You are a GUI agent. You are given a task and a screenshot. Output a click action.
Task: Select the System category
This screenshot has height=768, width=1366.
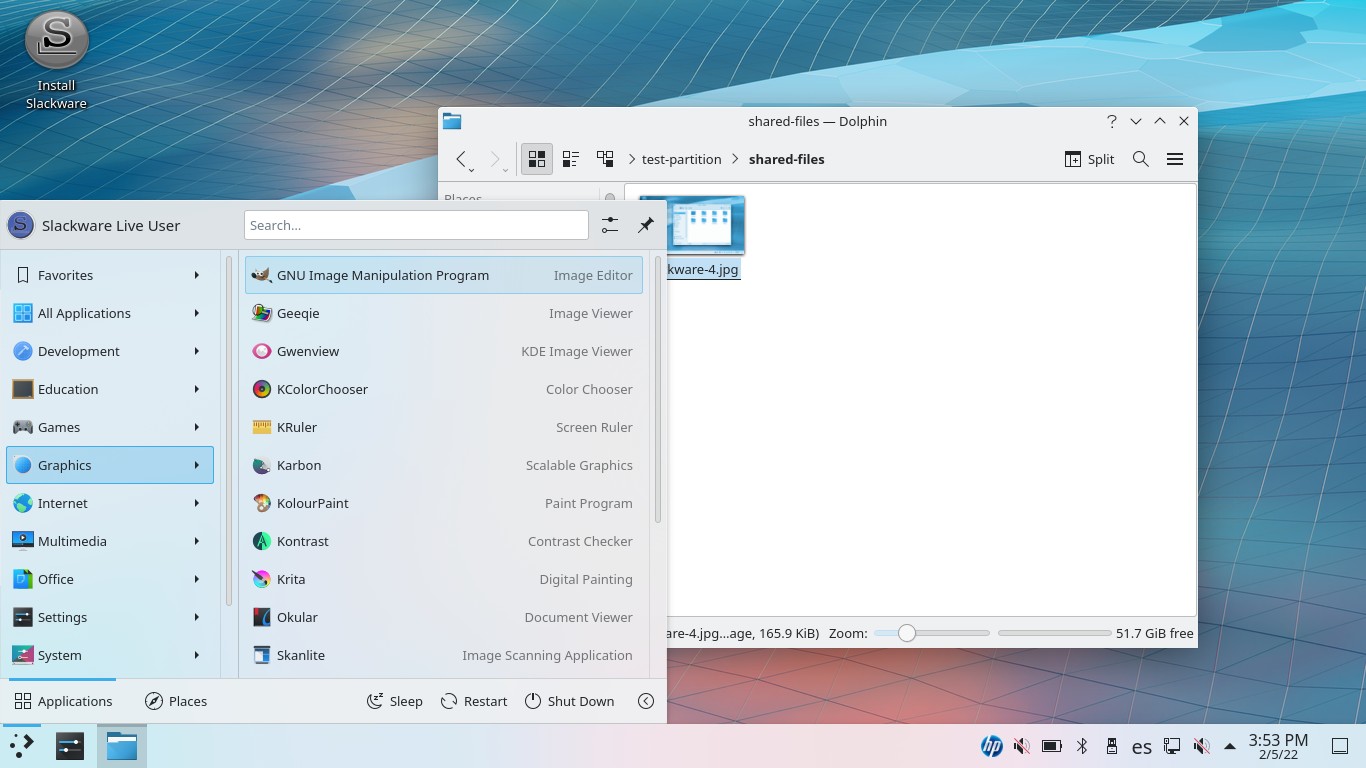[110, 655]
